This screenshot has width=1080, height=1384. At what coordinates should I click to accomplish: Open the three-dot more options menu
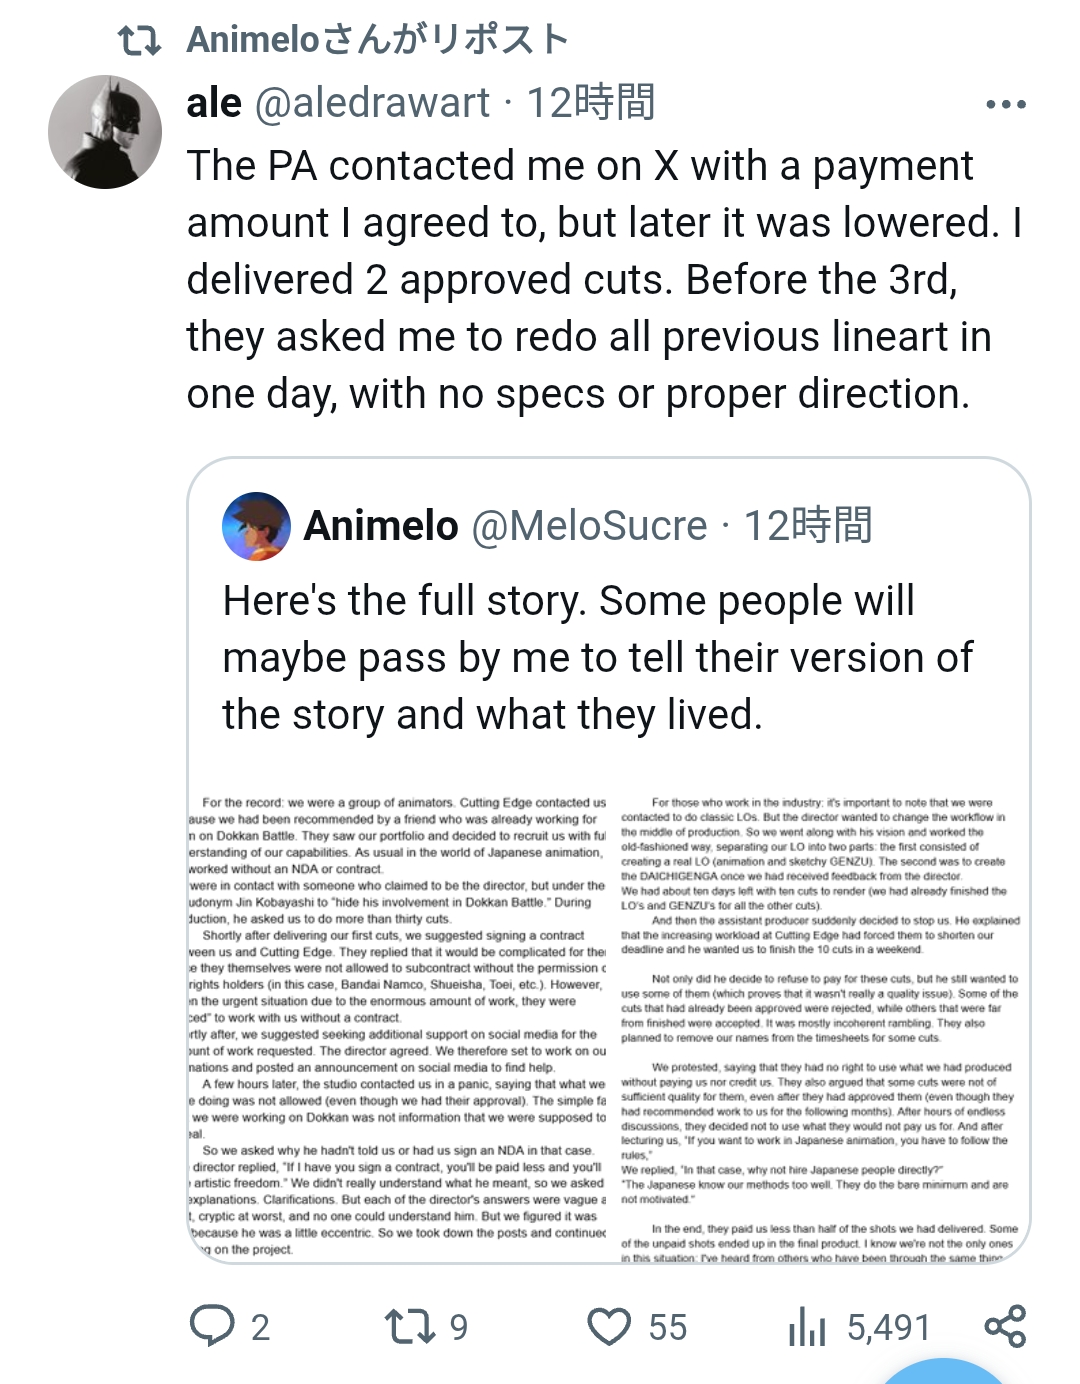(1005, 104)
